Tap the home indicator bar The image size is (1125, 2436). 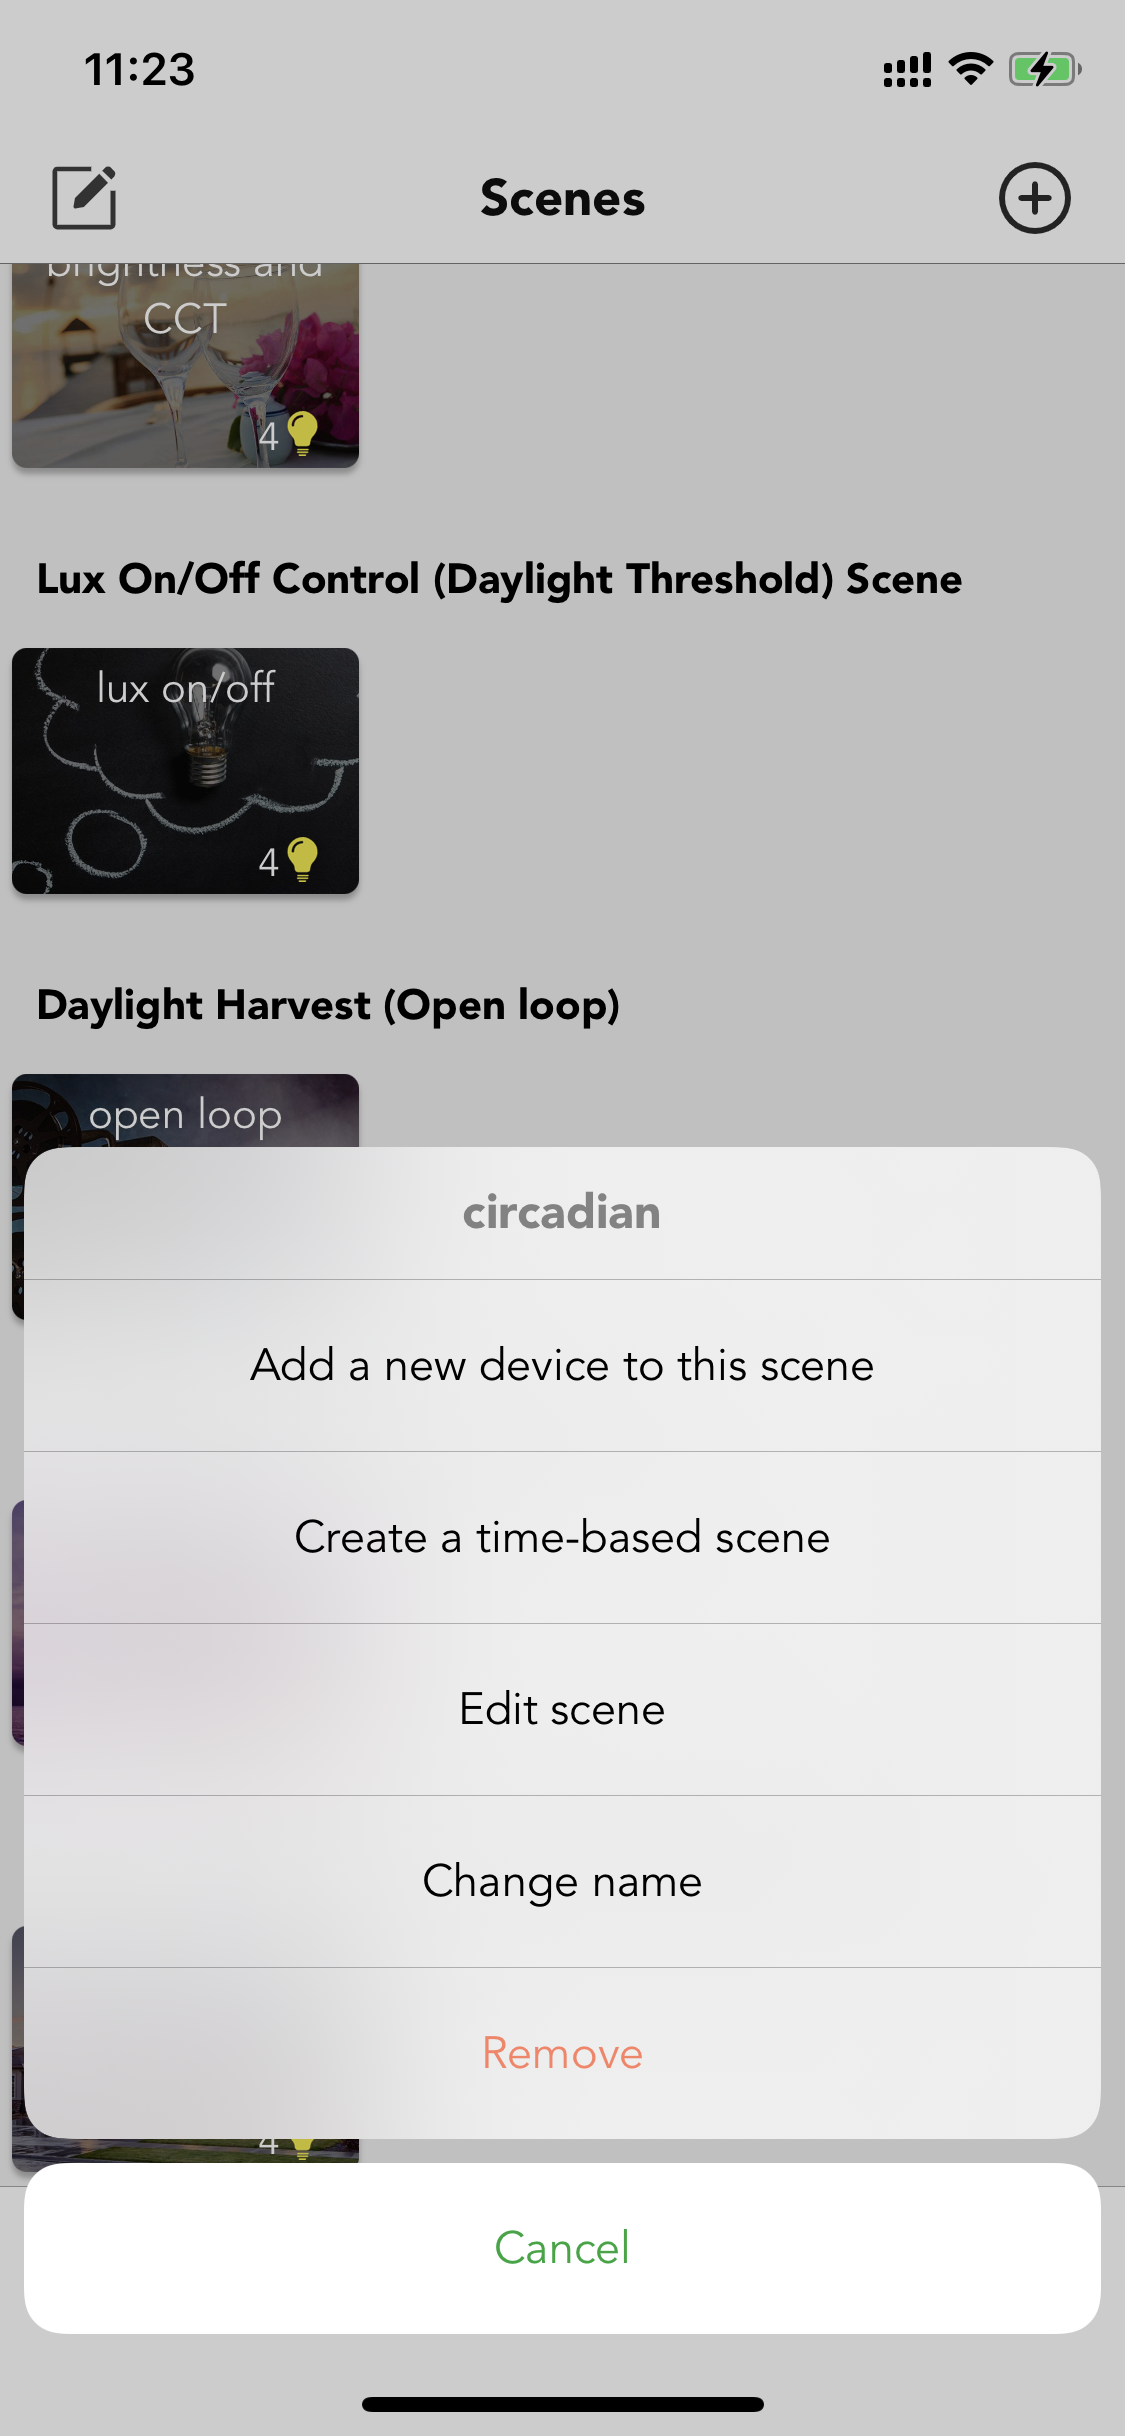click(x=562, y=2404)
